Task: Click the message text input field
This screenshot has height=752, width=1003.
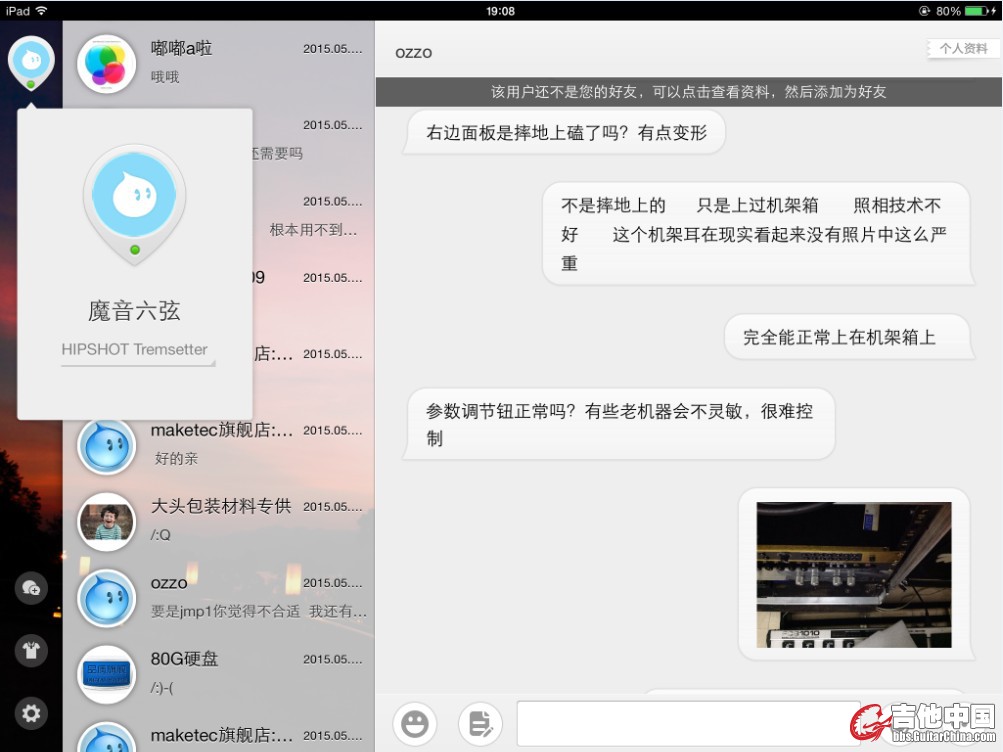Action: tap(688, 723)
